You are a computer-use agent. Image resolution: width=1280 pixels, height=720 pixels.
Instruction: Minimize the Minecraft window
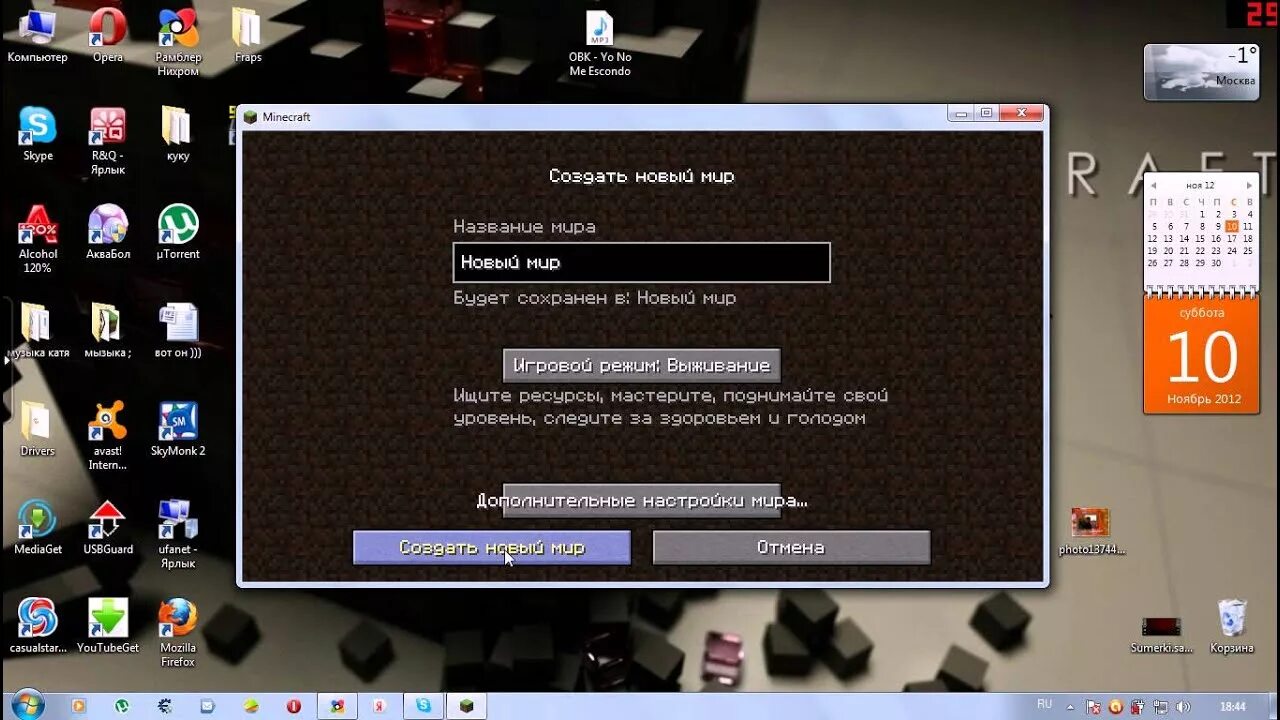961,113
